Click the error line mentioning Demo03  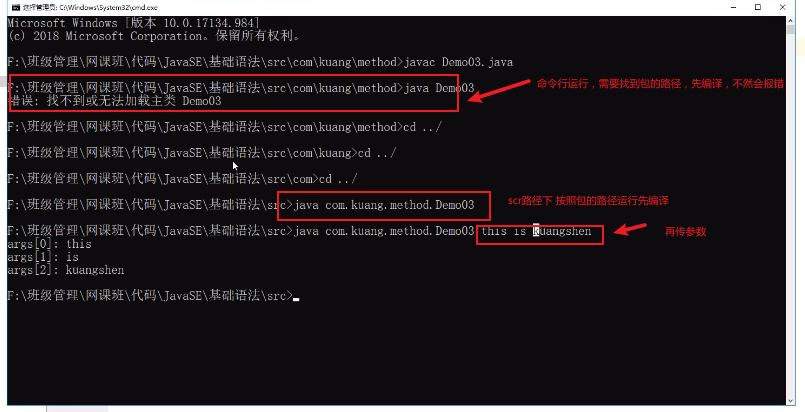tap(114, 101)
